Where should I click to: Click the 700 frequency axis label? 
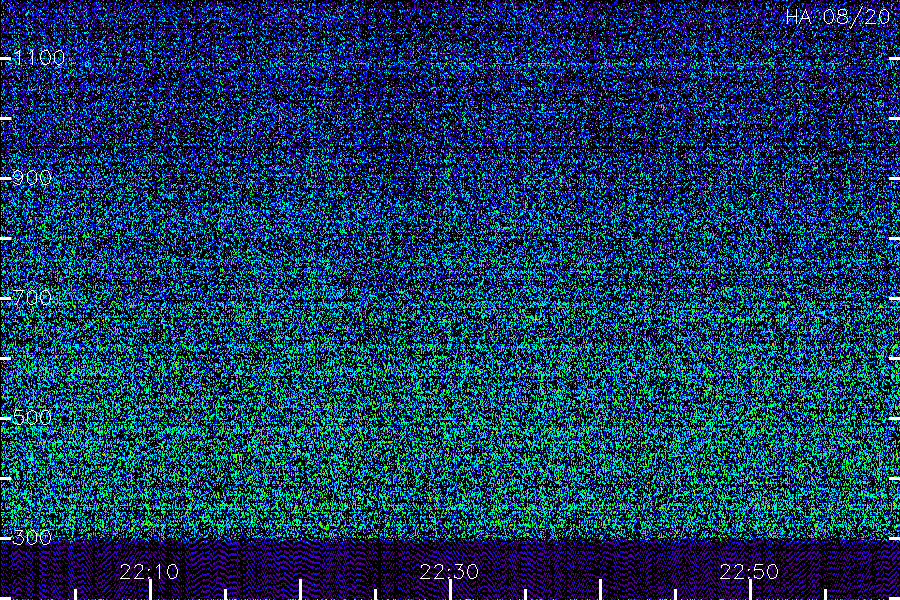[32, 297]
